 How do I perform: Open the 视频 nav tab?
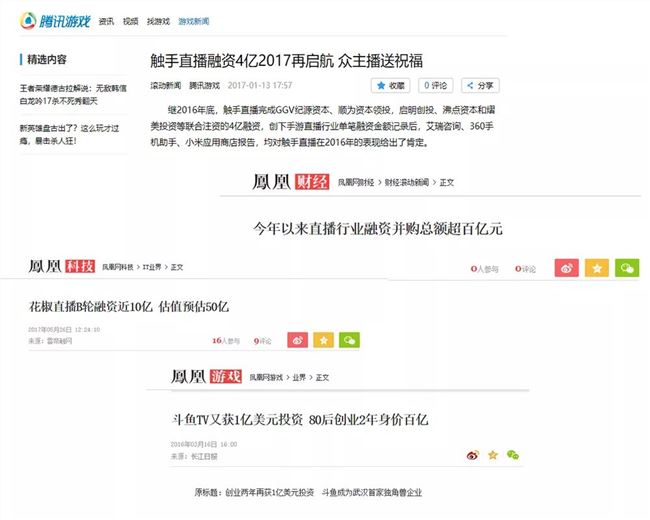pos(131,21)
